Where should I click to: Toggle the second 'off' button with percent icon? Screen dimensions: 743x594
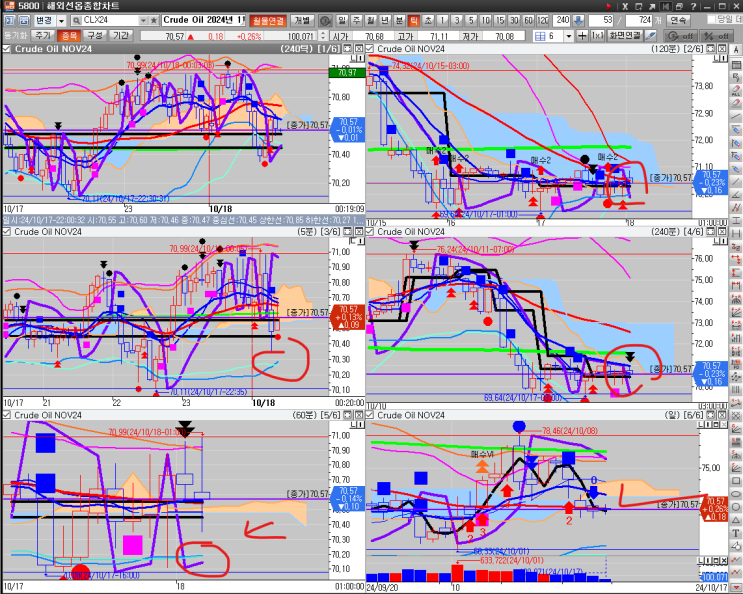tap(716, 36)
